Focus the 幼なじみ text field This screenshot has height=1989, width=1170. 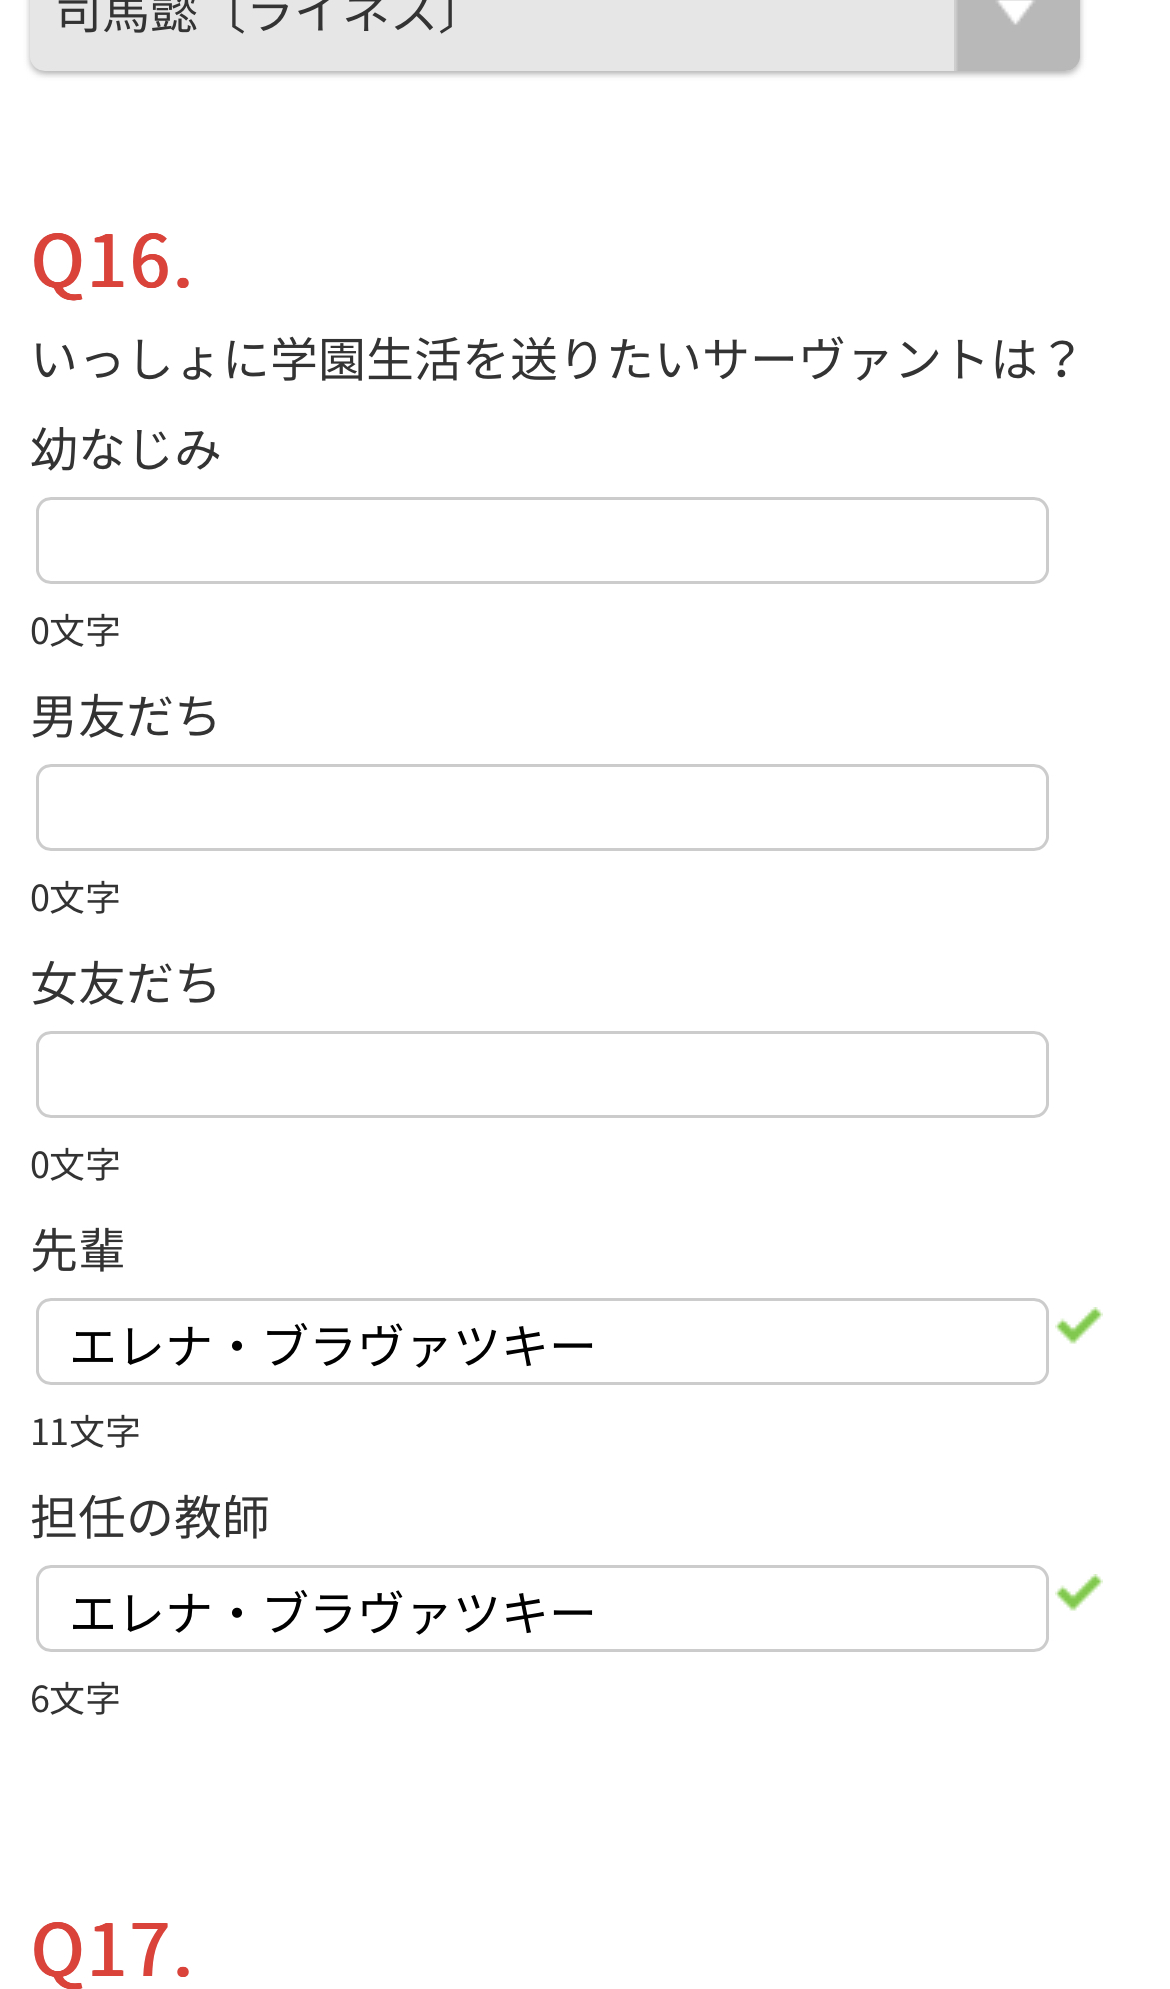542,541
